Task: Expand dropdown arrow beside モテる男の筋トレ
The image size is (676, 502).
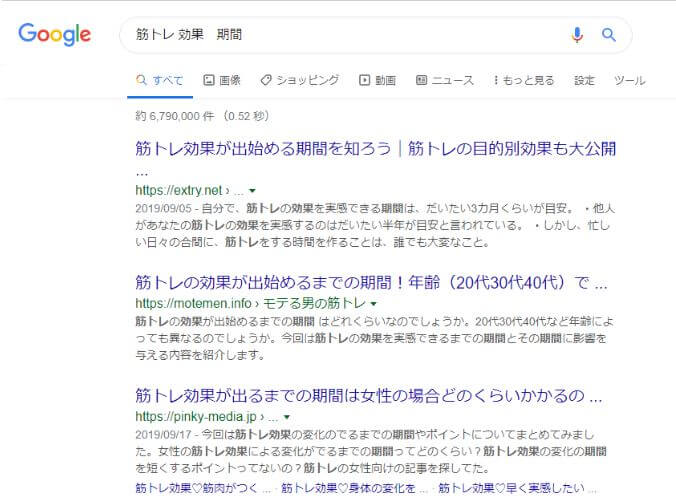Action: pos(374,304)
